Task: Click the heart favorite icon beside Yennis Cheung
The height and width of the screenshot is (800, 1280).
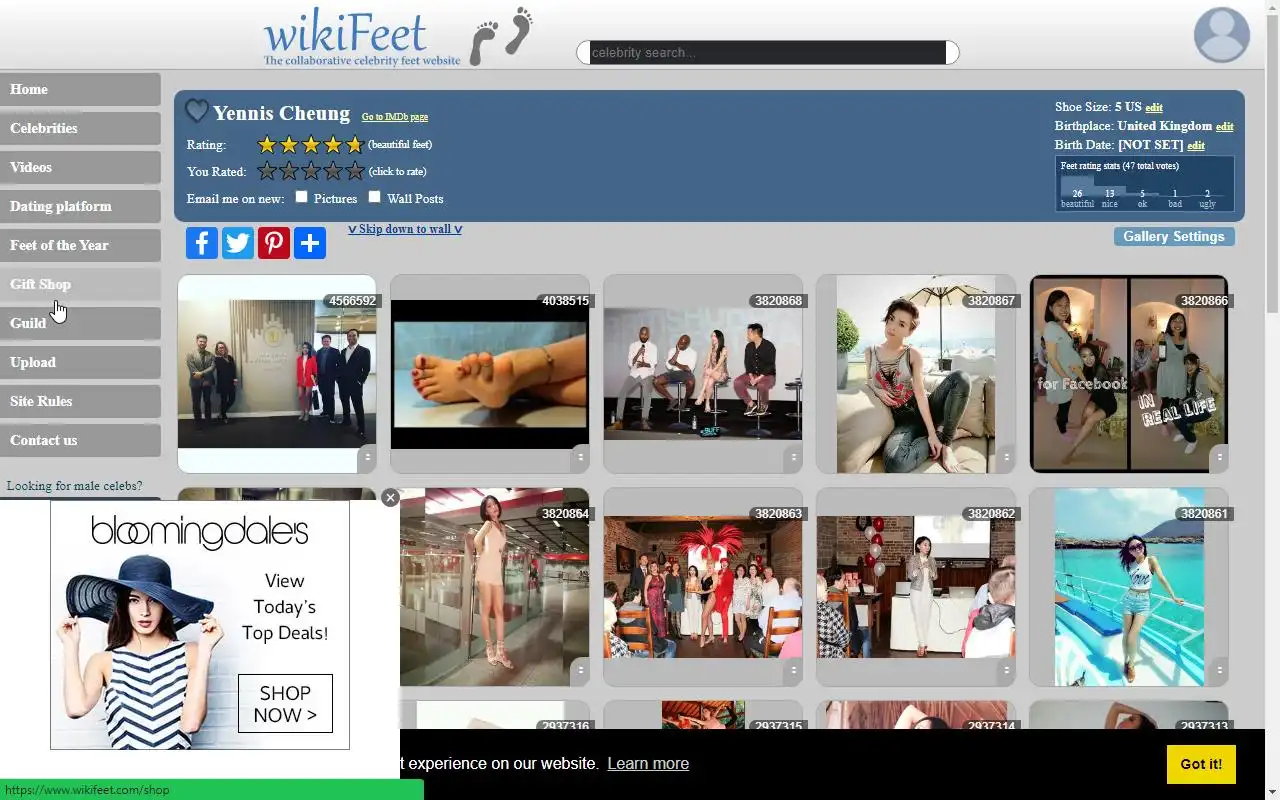Action: (197, 111)
